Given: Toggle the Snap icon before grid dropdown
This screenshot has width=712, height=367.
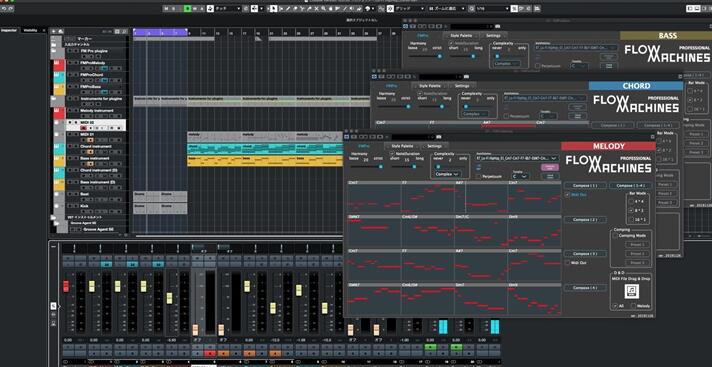Looking at the screenshot, I should pos(390,9).
